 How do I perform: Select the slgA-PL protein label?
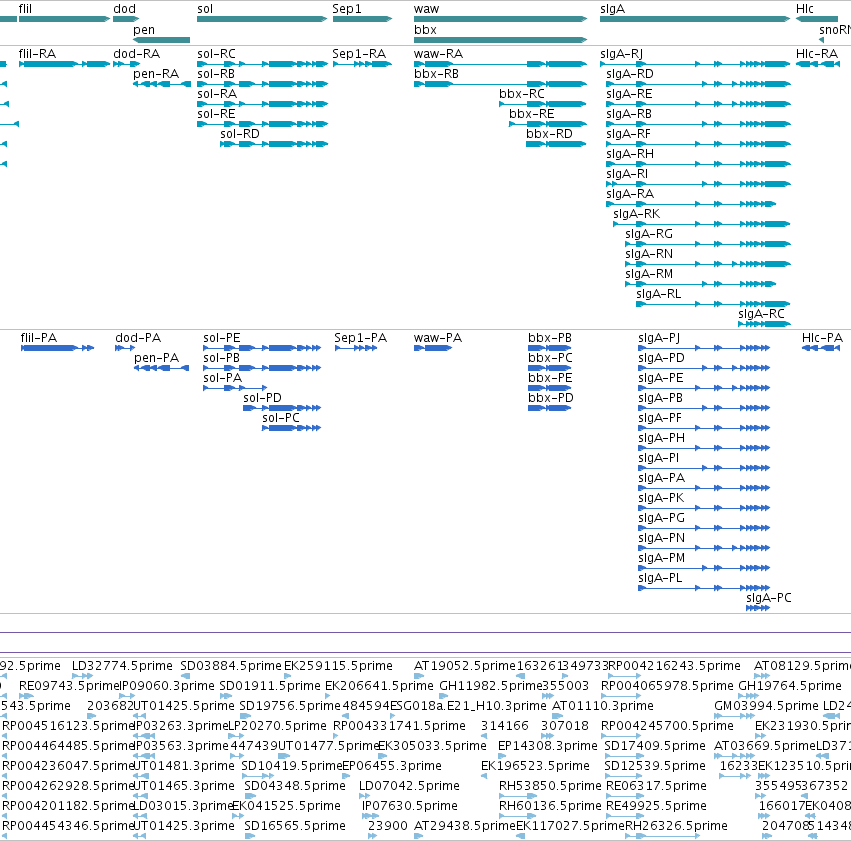click(x=660, y=578)
